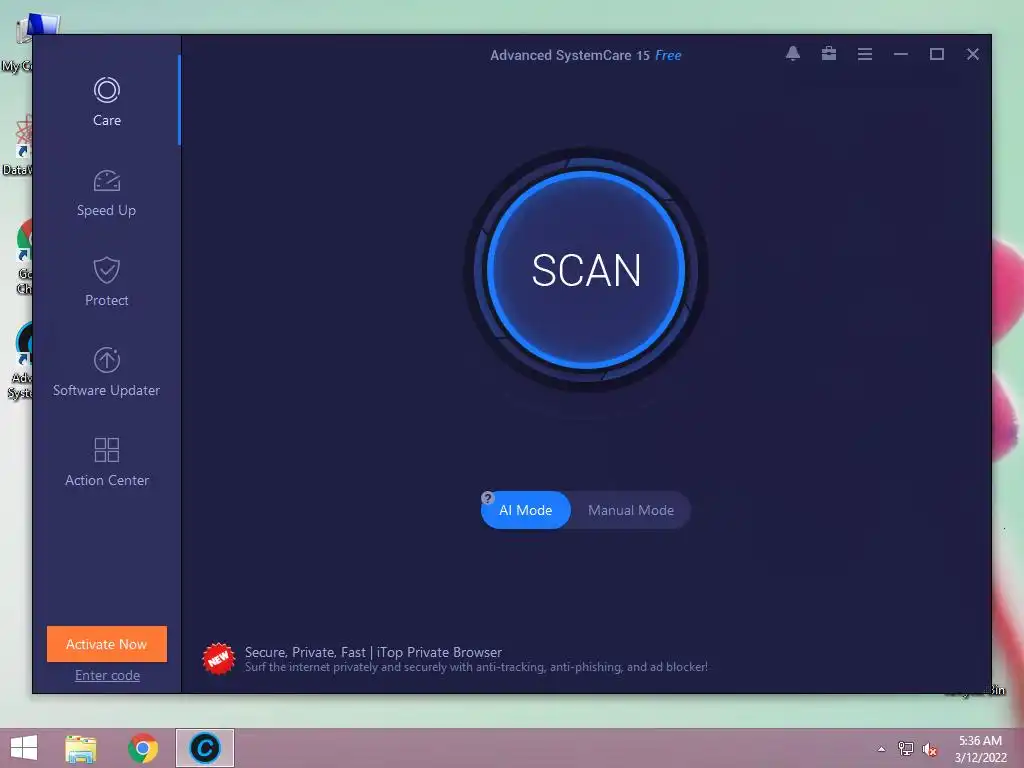
Task: Open the taskbar clock showing 5:36 AM
Action: tap(980, 749)
